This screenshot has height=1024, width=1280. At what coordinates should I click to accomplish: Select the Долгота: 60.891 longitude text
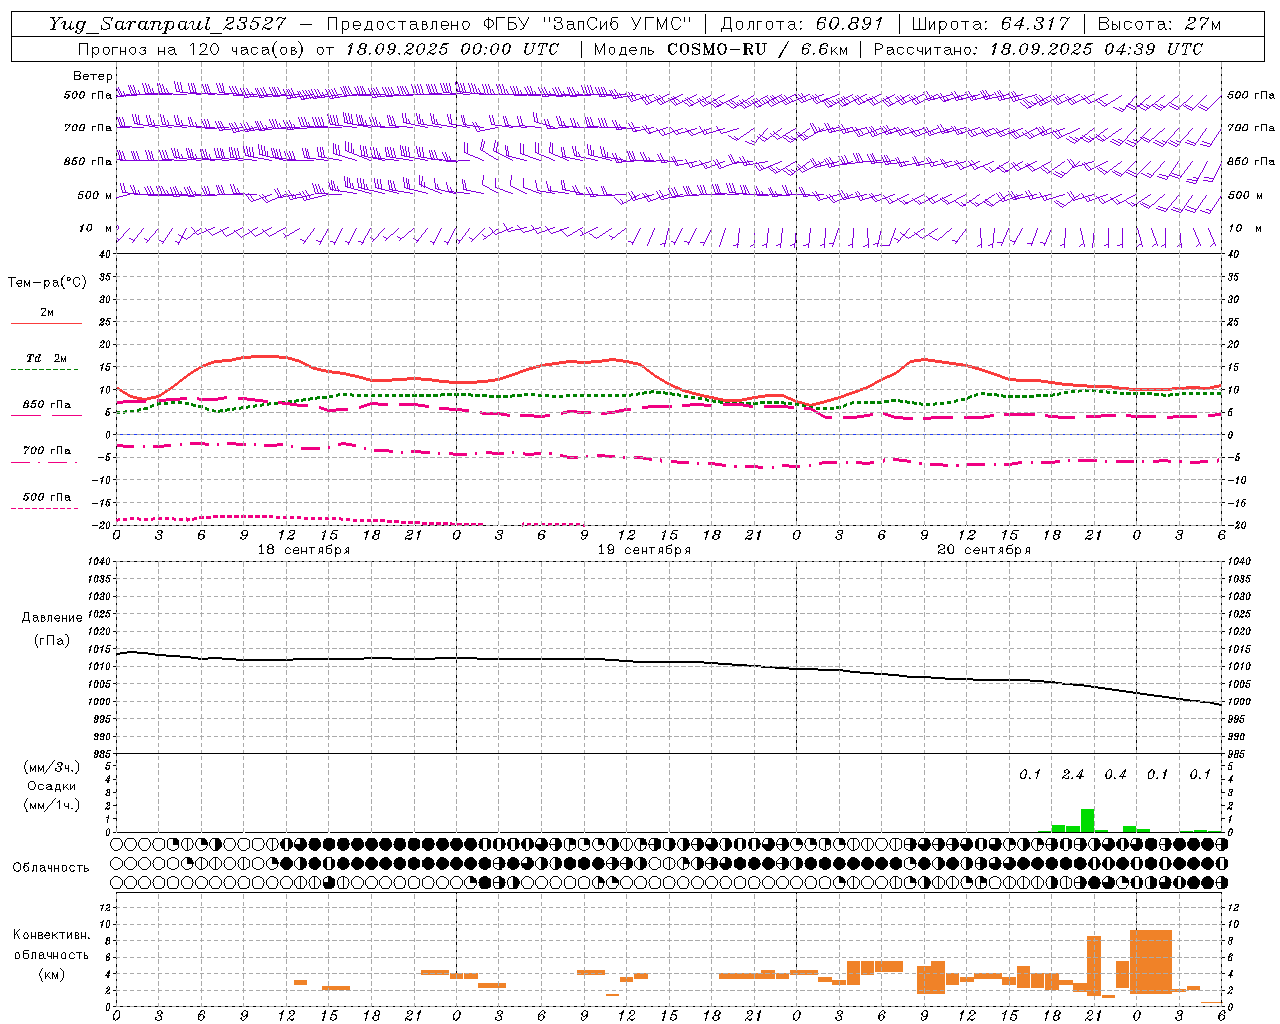[802, 24]
